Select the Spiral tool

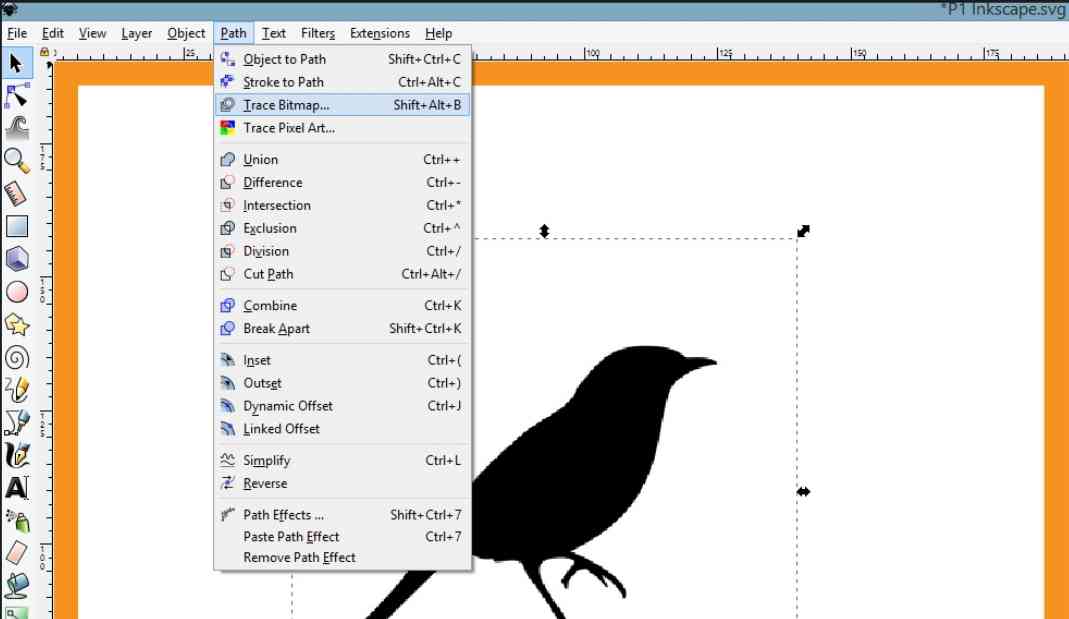[15, 358]
